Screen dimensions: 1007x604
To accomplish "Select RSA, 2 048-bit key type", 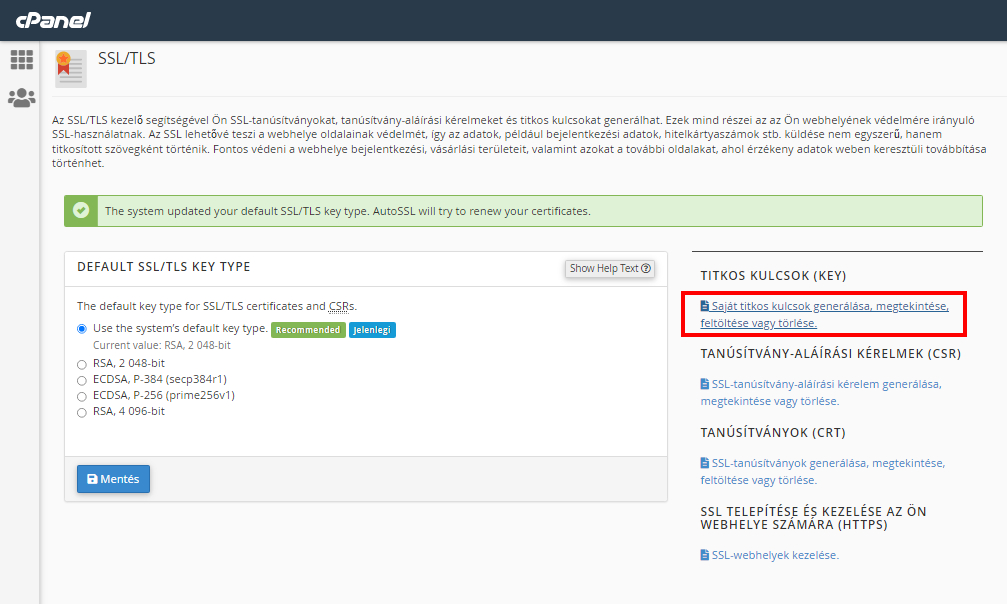I will (82, 364).
